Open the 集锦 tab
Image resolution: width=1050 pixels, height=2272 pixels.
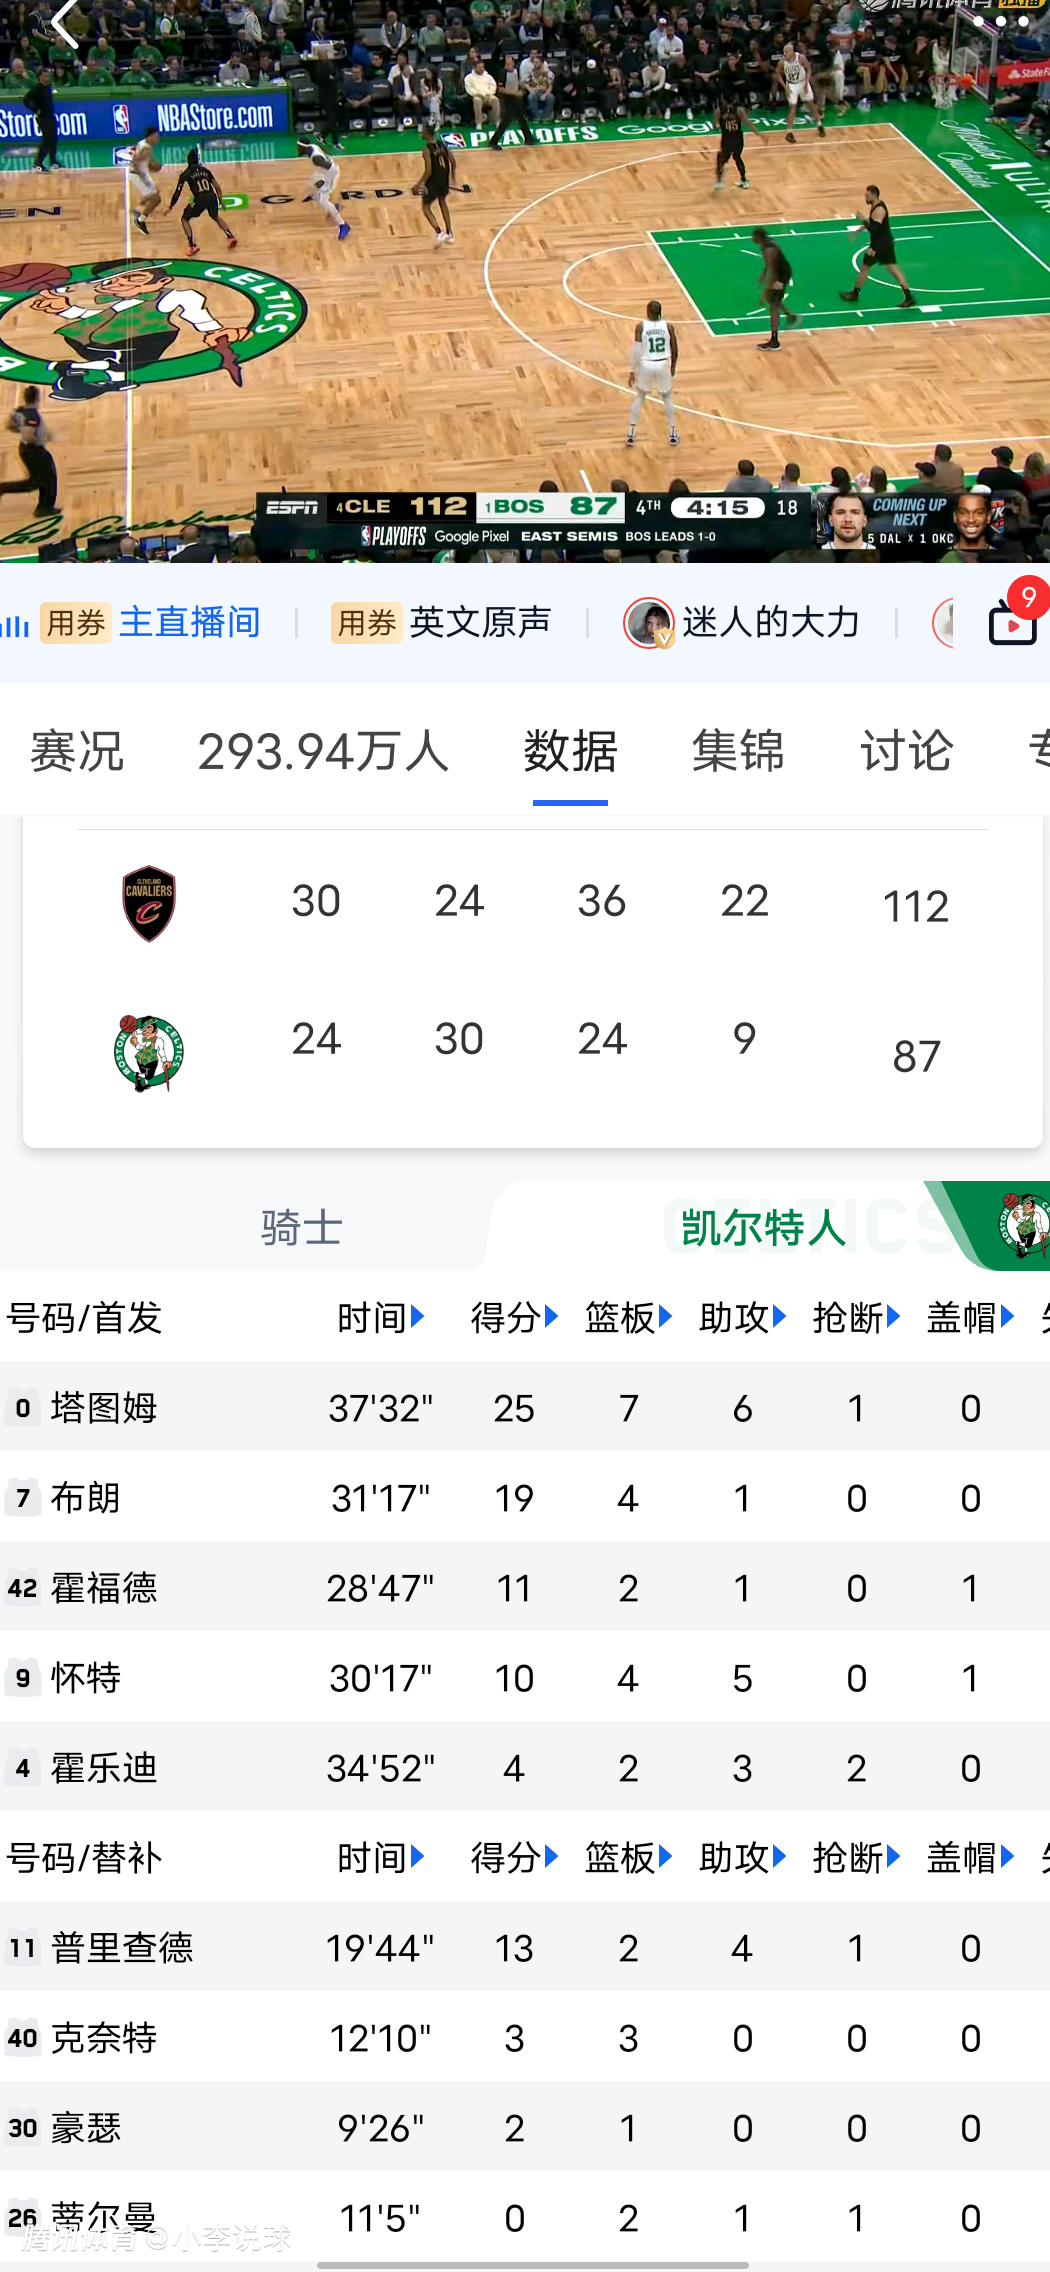click(738, 750)
